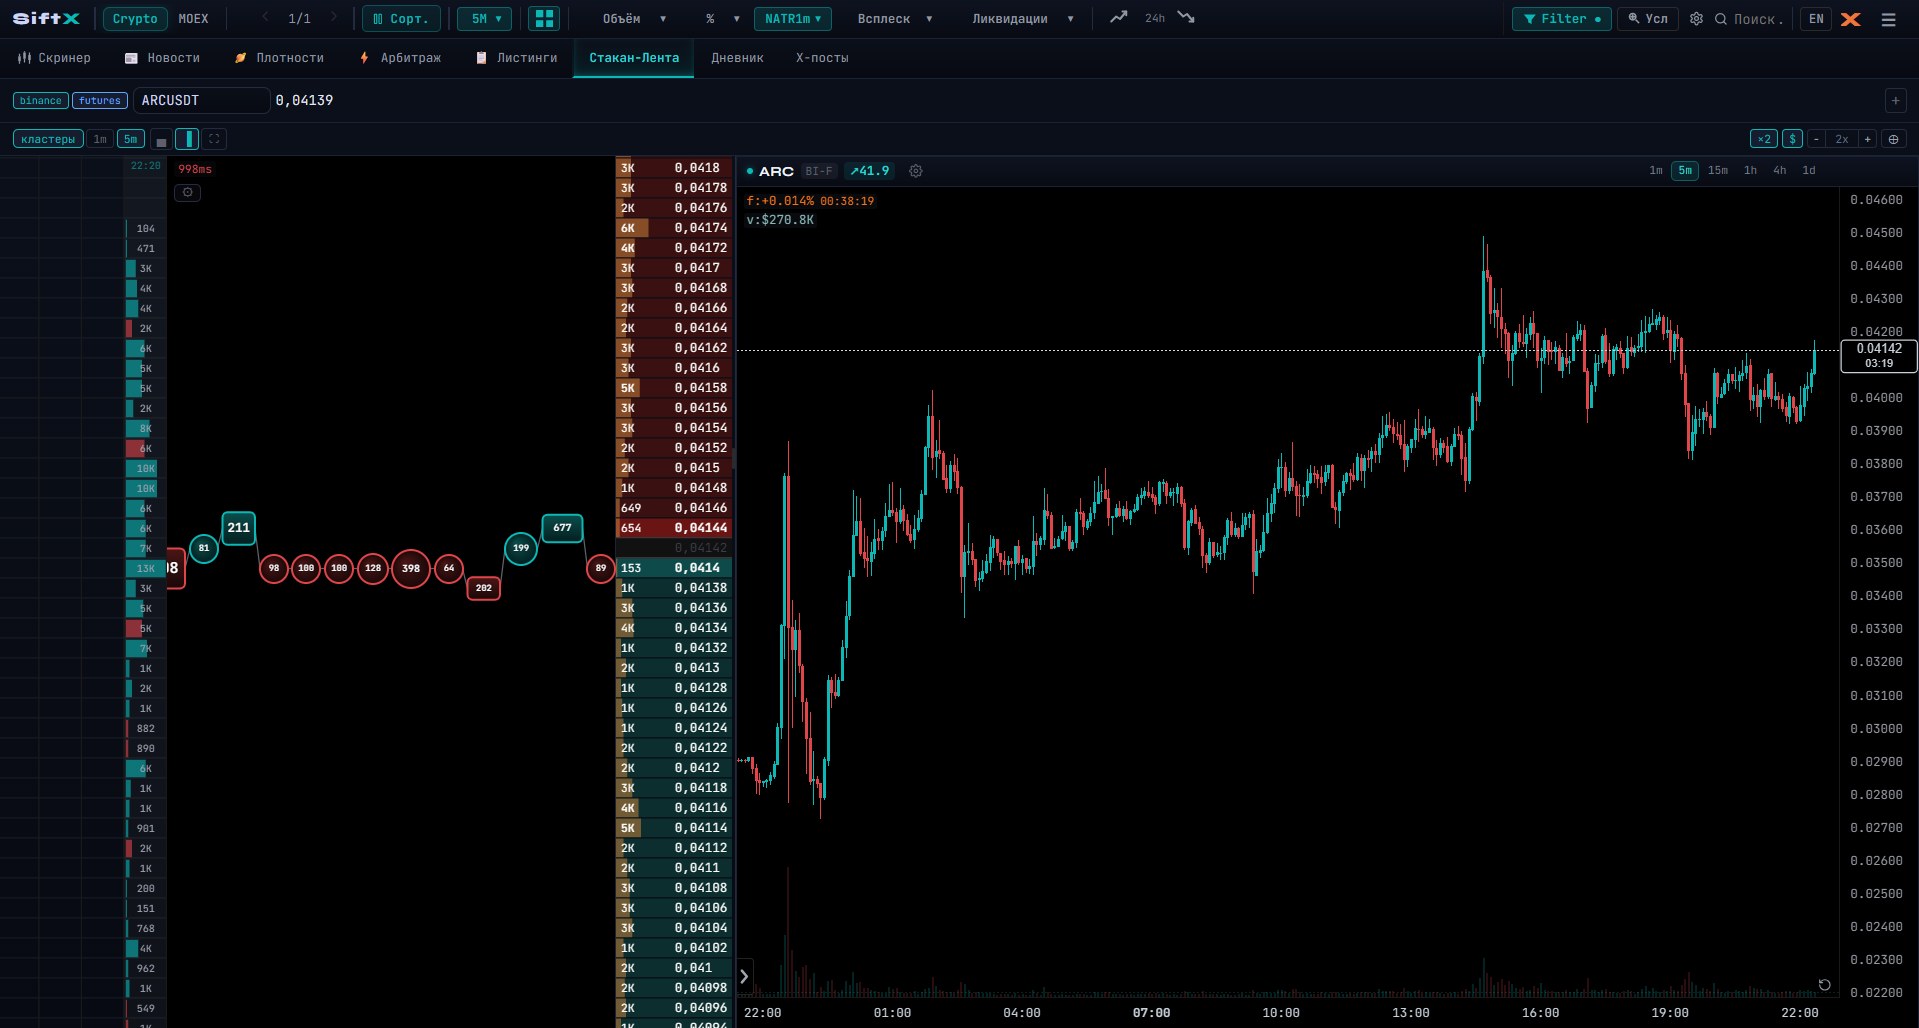Click the grid layout icon in top toolbar

[544, 19]
